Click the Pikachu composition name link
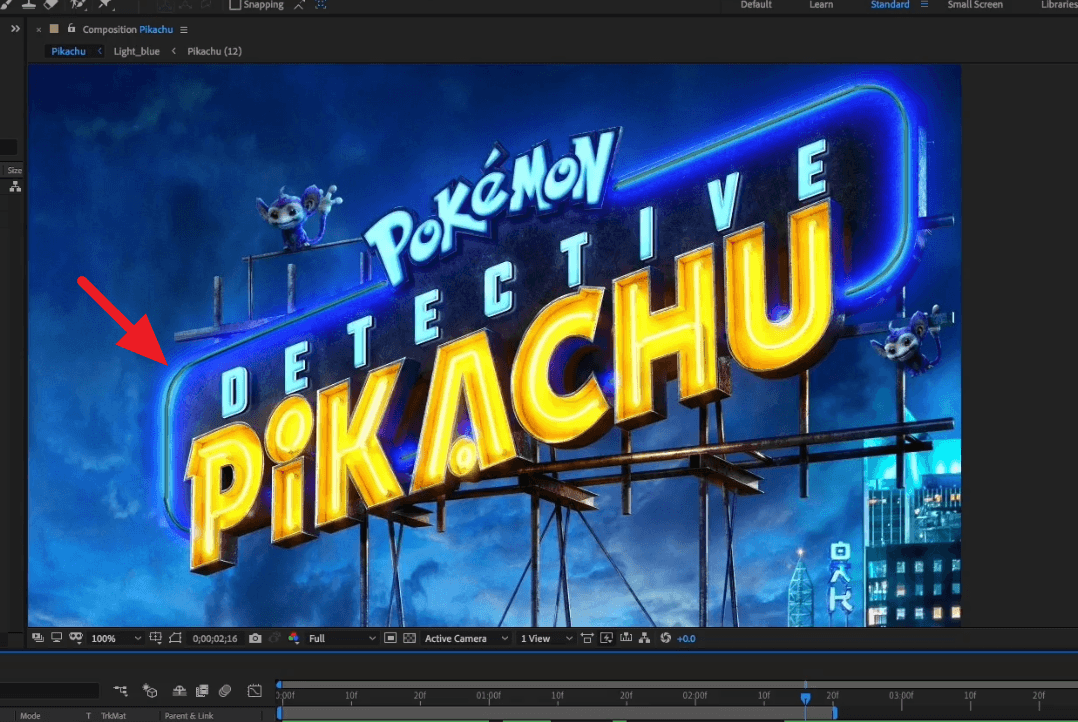 point(156,30)
